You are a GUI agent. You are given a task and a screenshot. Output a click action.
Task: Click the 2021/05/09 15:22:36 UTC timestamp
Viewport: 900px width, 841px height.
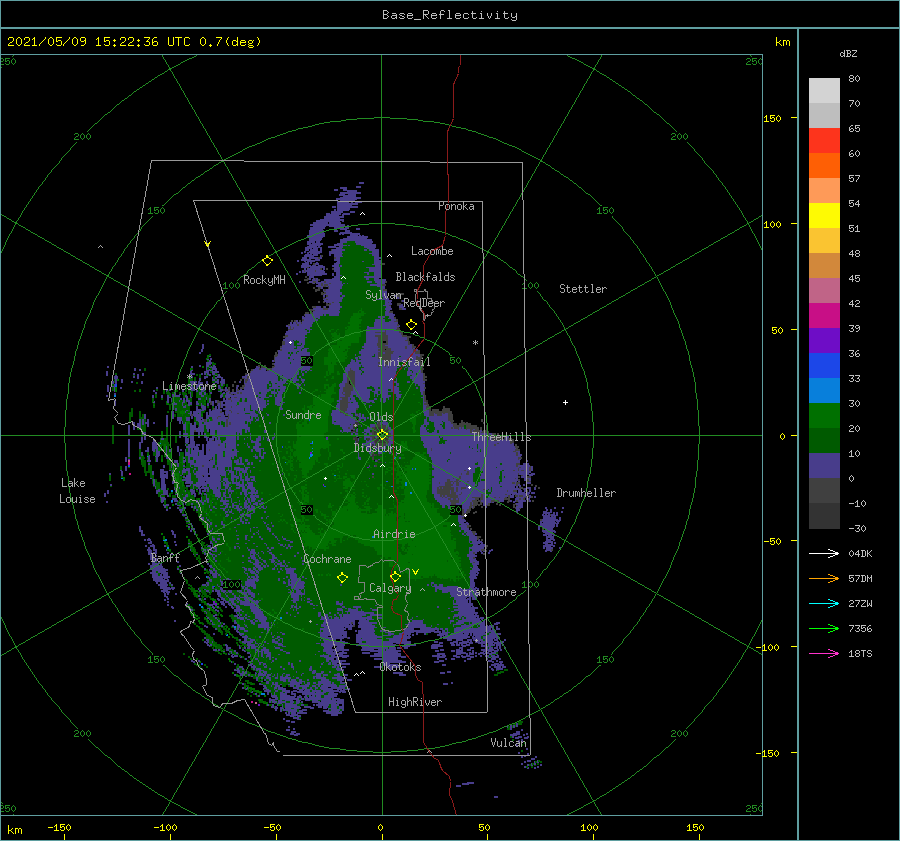98,42
